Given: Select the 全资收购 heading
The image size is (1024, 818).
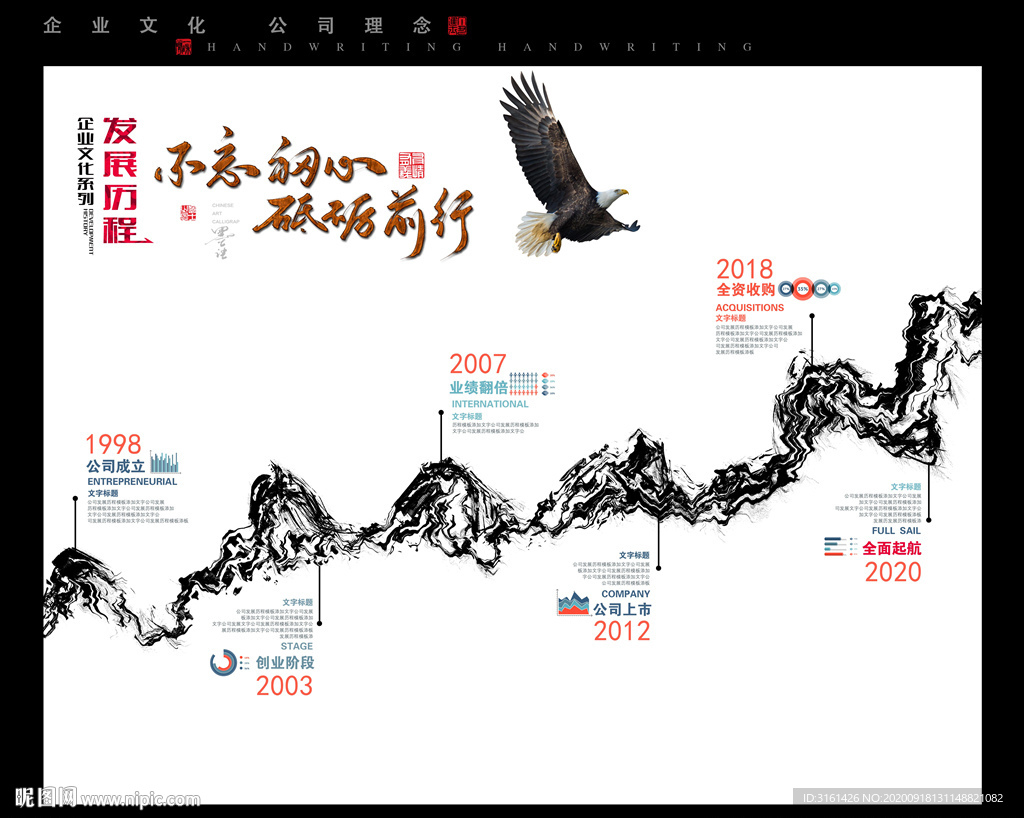Looking at the screenshot, I should (746, 289).
